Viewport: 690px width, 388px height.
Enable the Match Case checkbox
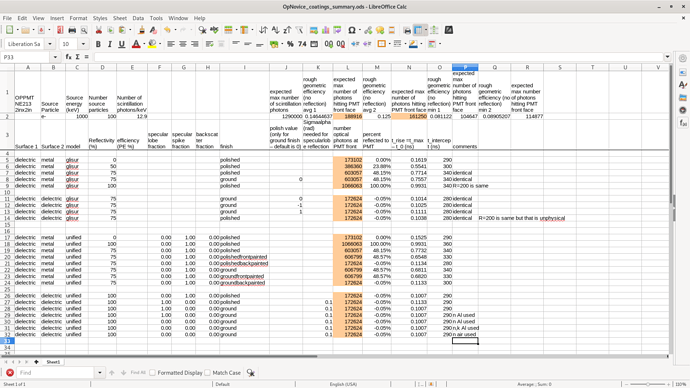click(x=208, y=373)
